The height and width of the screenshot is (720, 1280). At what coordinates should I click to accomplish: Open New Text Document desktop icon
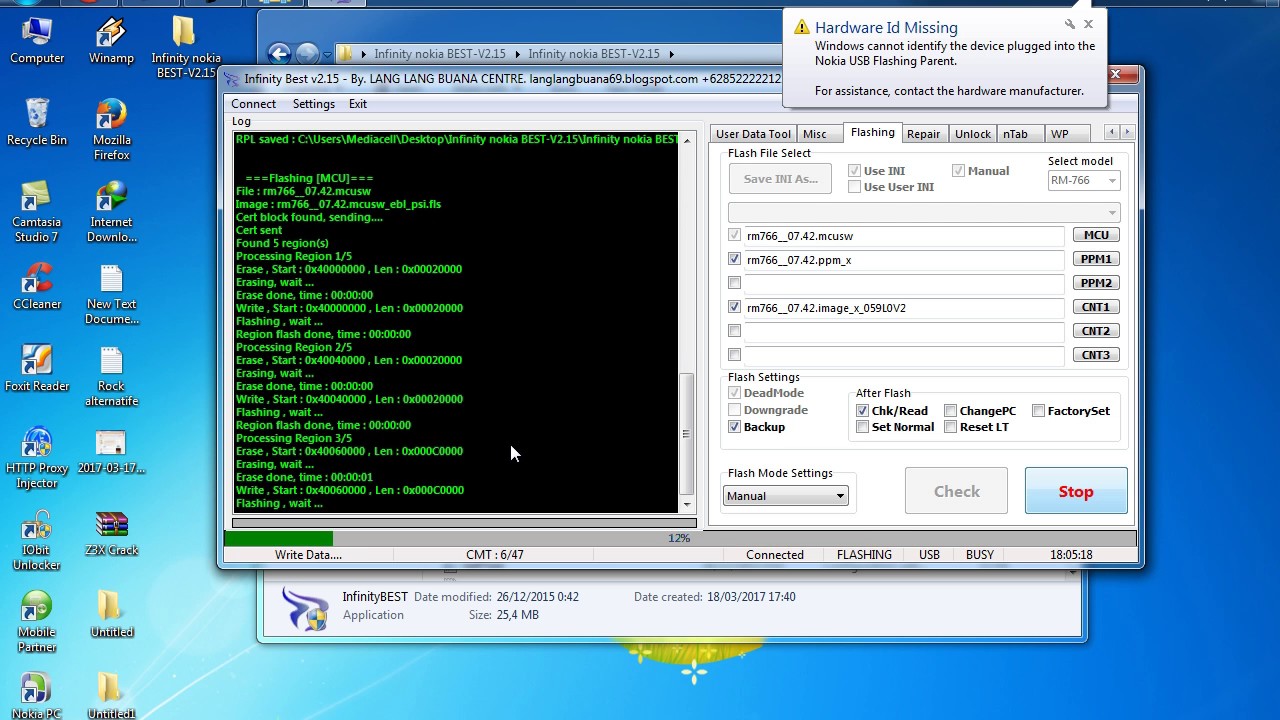[x=111, y=293]
